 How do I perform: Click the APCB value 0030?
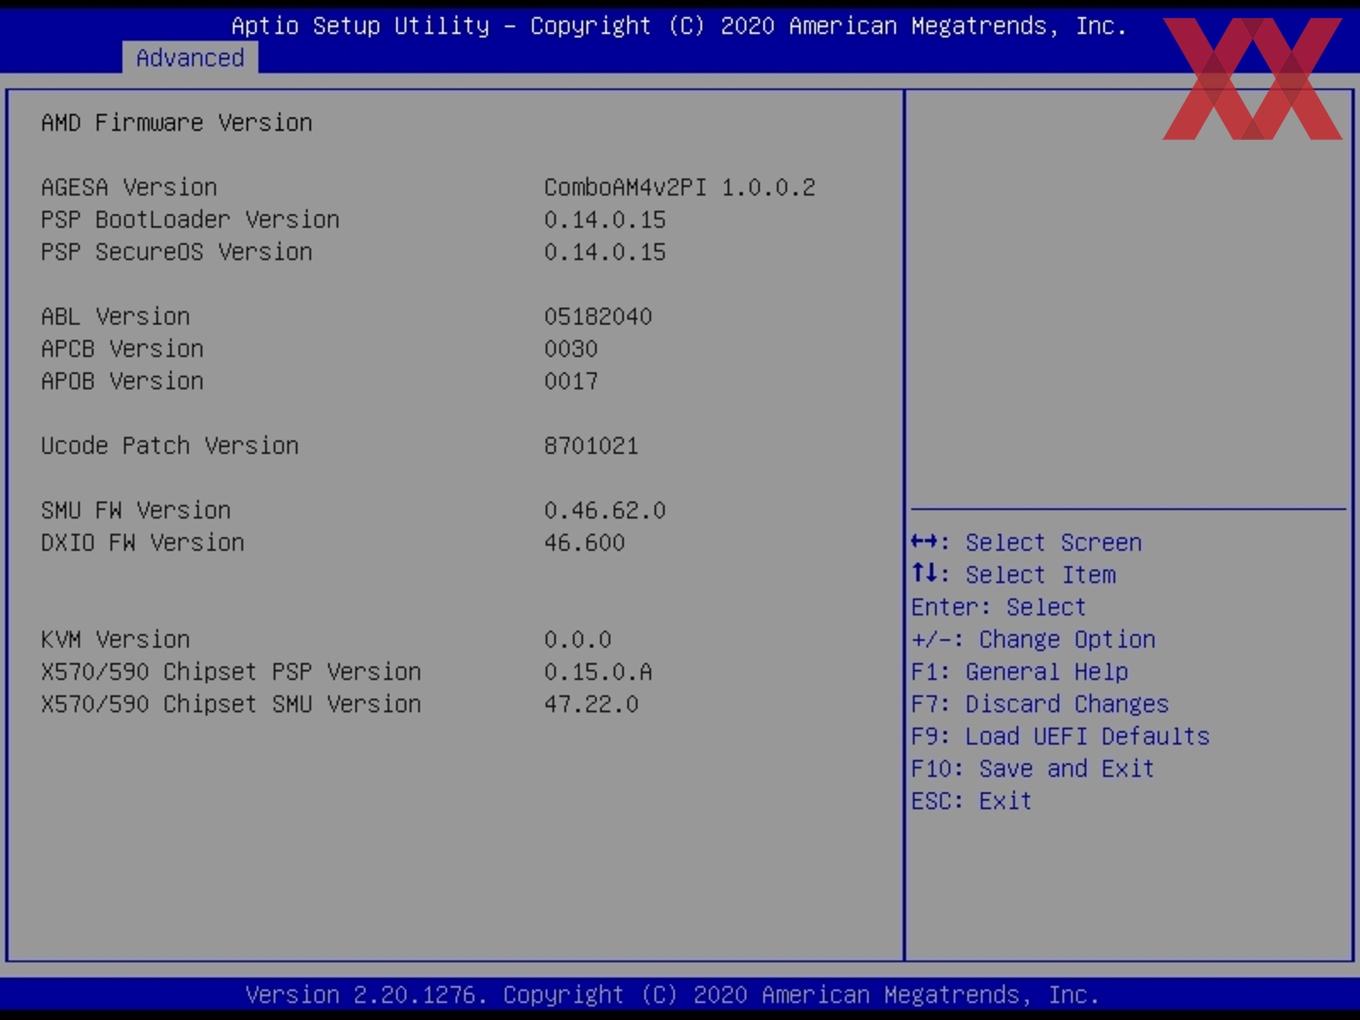571,349
